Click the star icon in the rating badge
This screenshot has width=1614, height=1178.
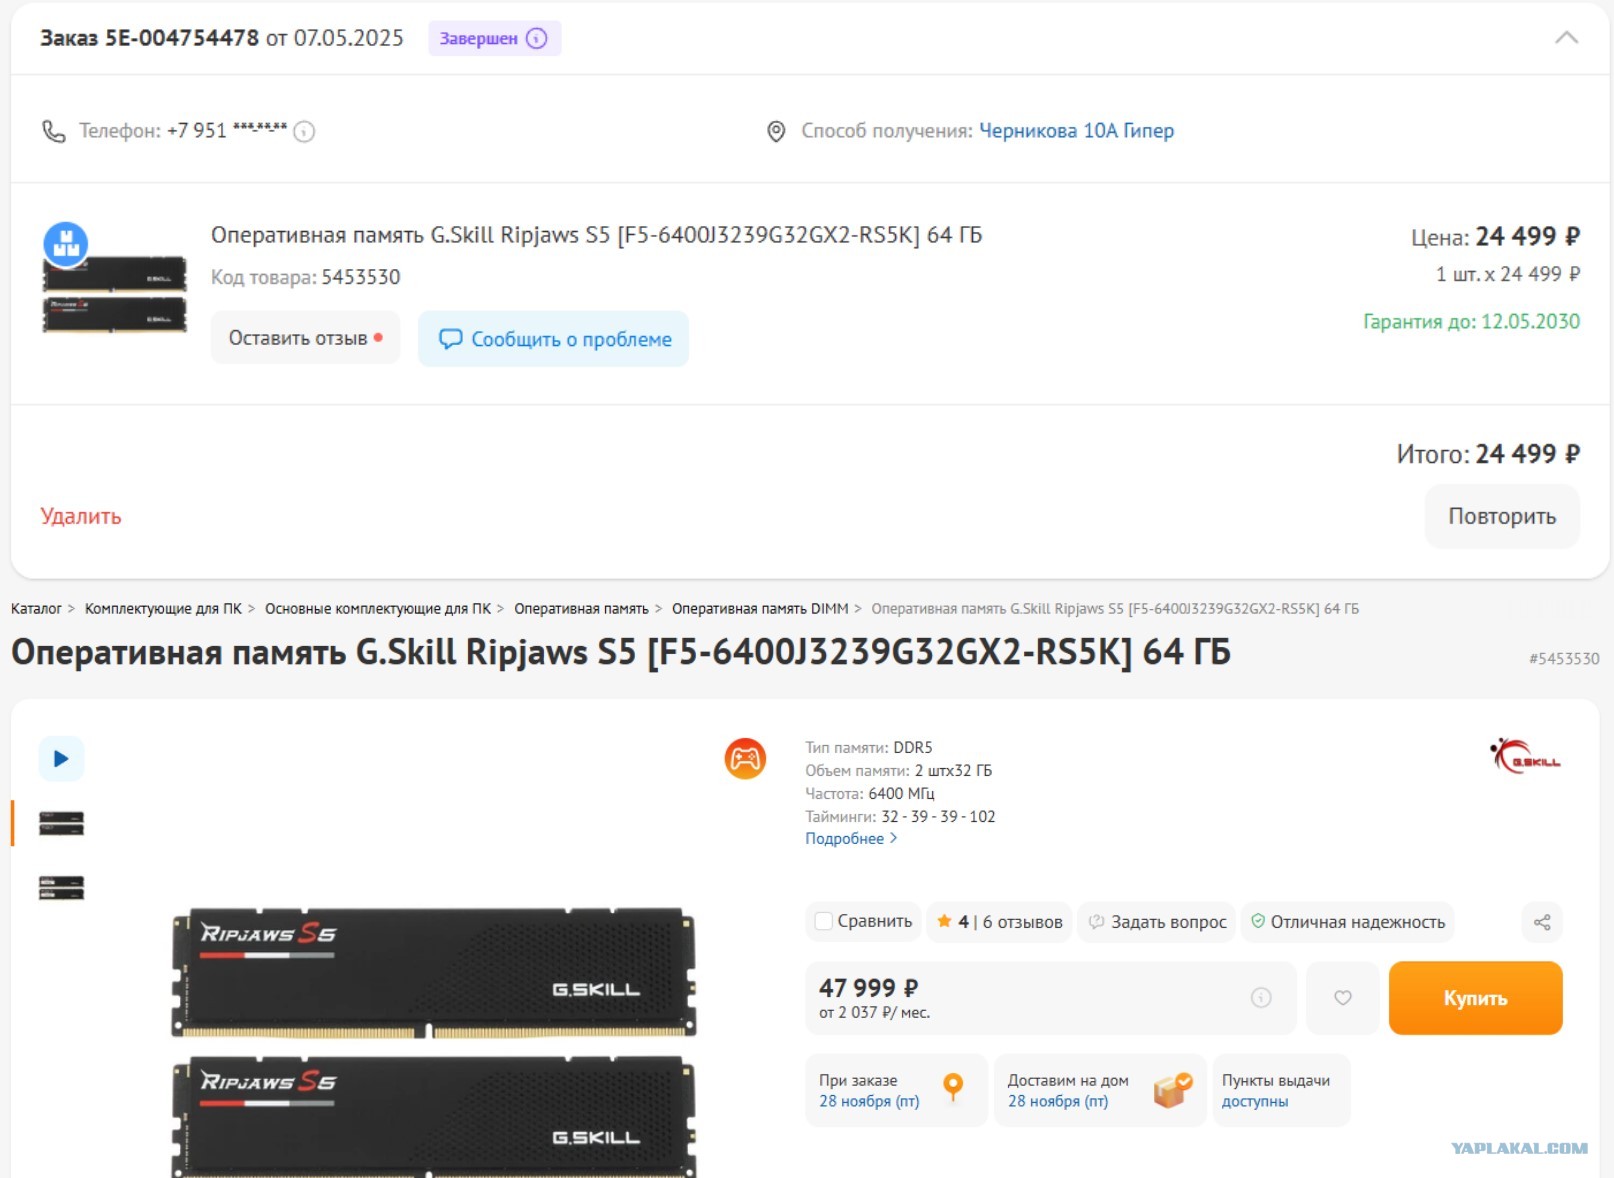click(944, 921)
